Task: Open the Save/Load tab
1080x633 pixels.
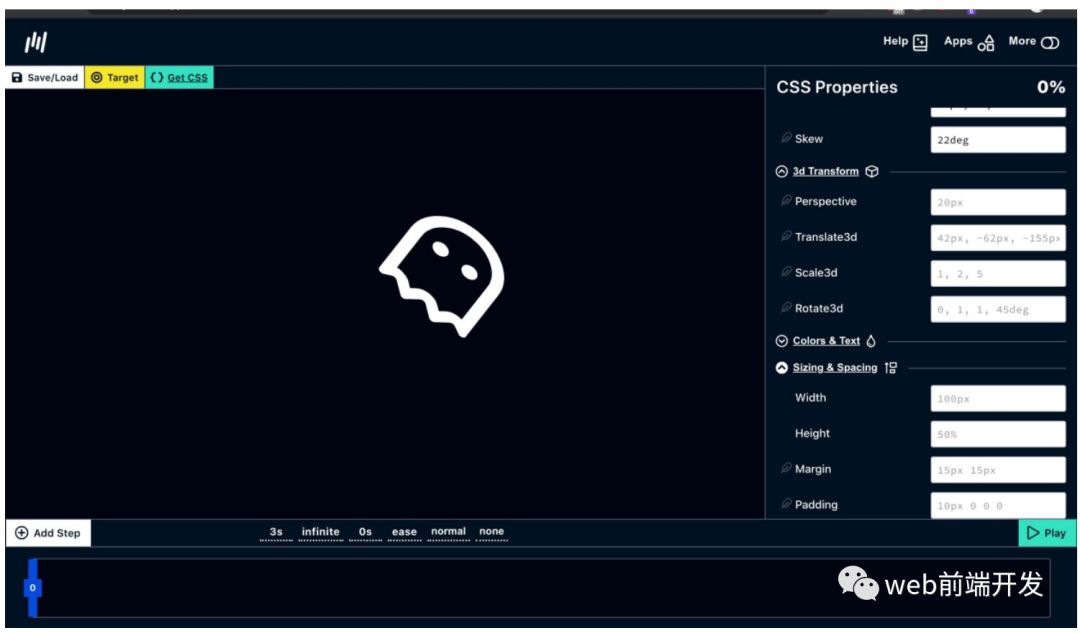Action: [x=45, y=78]
